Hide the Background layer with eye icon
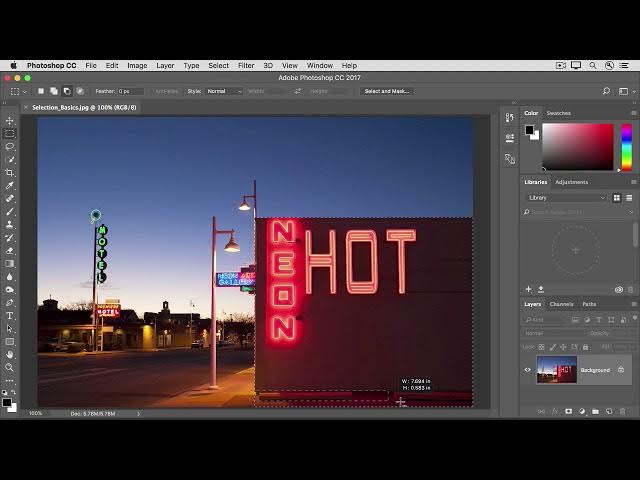Screen dimensions: 640x480 [528, 370]
